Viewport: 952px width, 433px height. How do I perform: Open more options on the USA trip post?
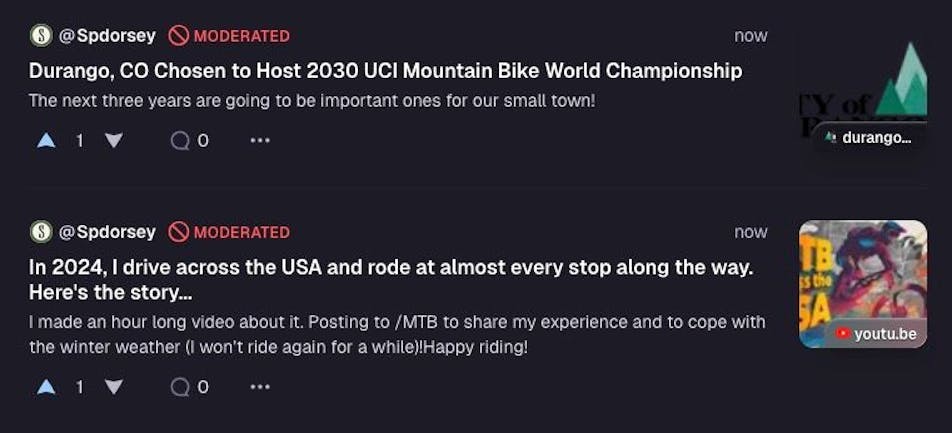point(260,387)
